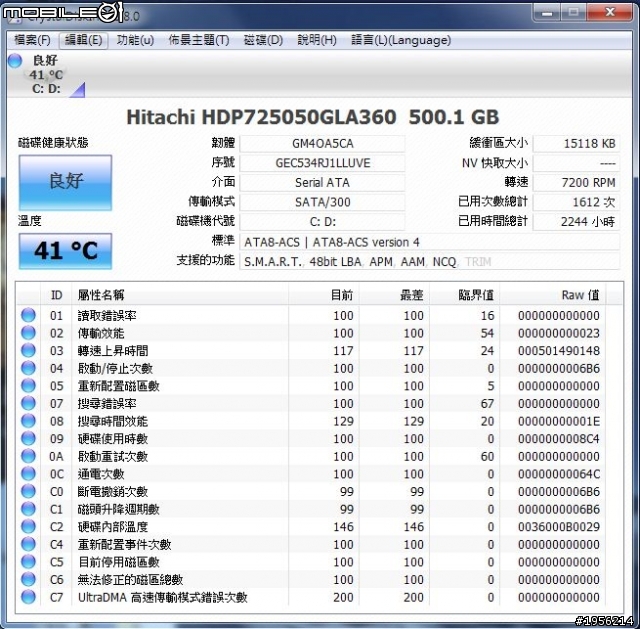
Task: Open the 磁碟(D) menu
Action: click(x=263, y=40)
